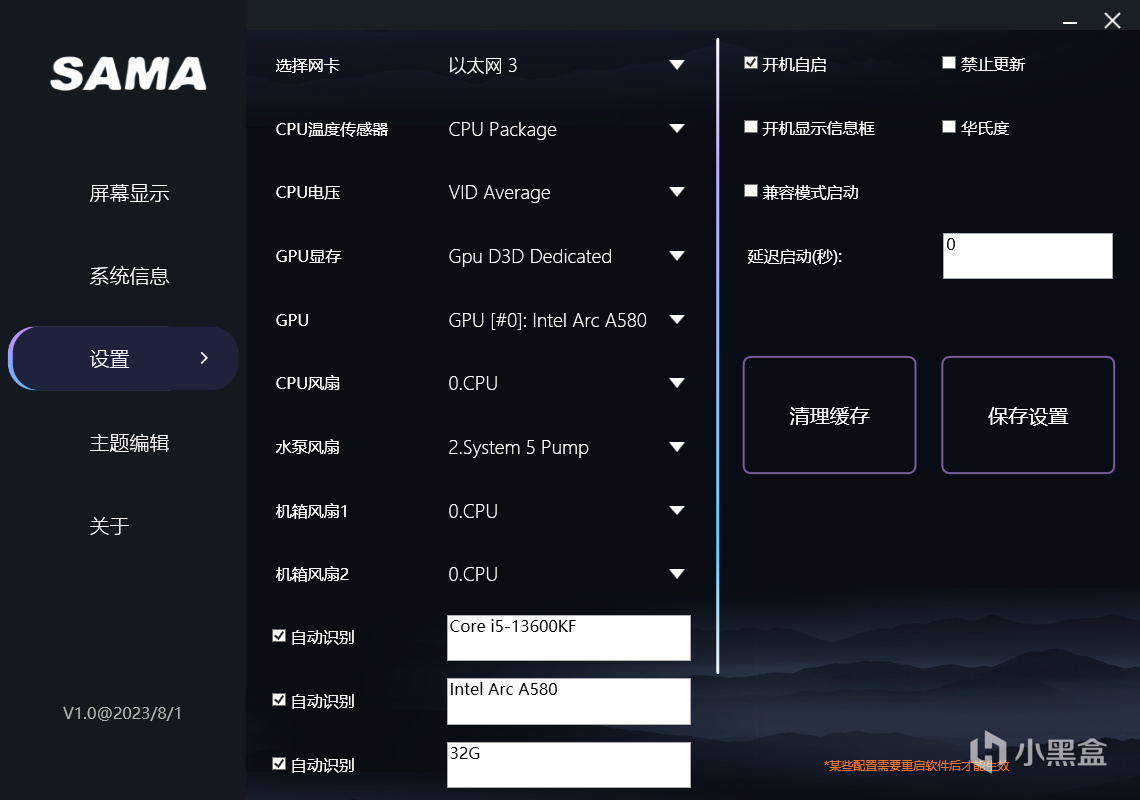Click the SAMA logo
1140x800 pixels.
tap(128, 73)
